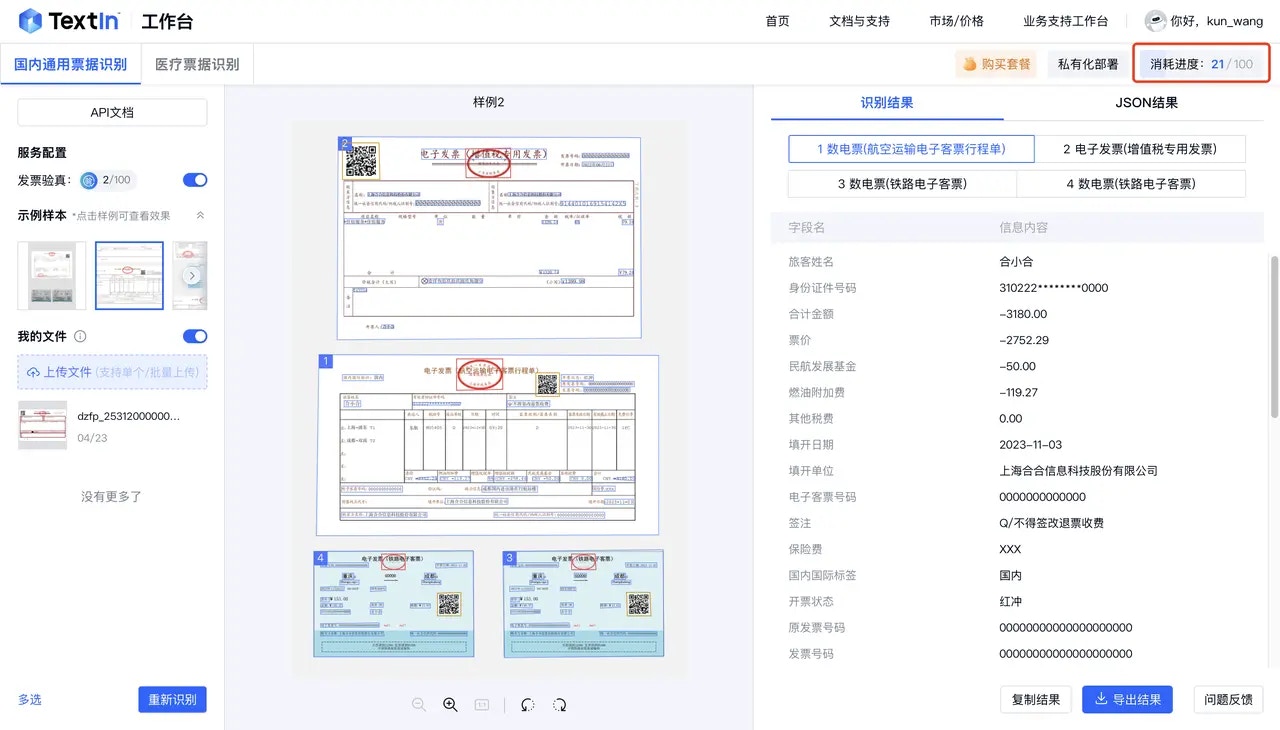1280x730 pixels.
Task: Click the 国内国际标签 value 国内
Action: coord(1011,575)
